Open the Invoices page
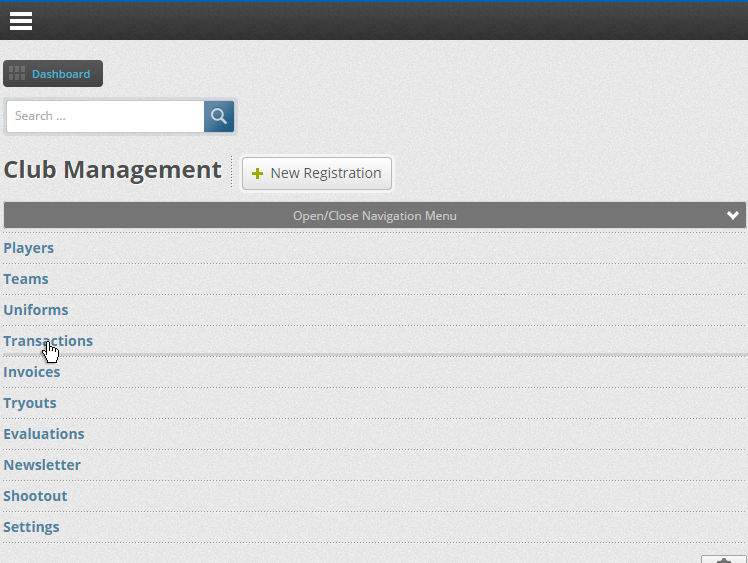The image size is (748, 563). [32, 372]
